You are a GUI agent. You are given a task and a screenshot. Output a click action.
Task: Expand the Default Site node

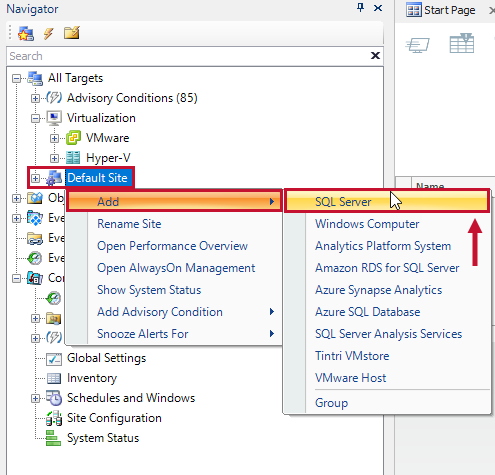35,178
